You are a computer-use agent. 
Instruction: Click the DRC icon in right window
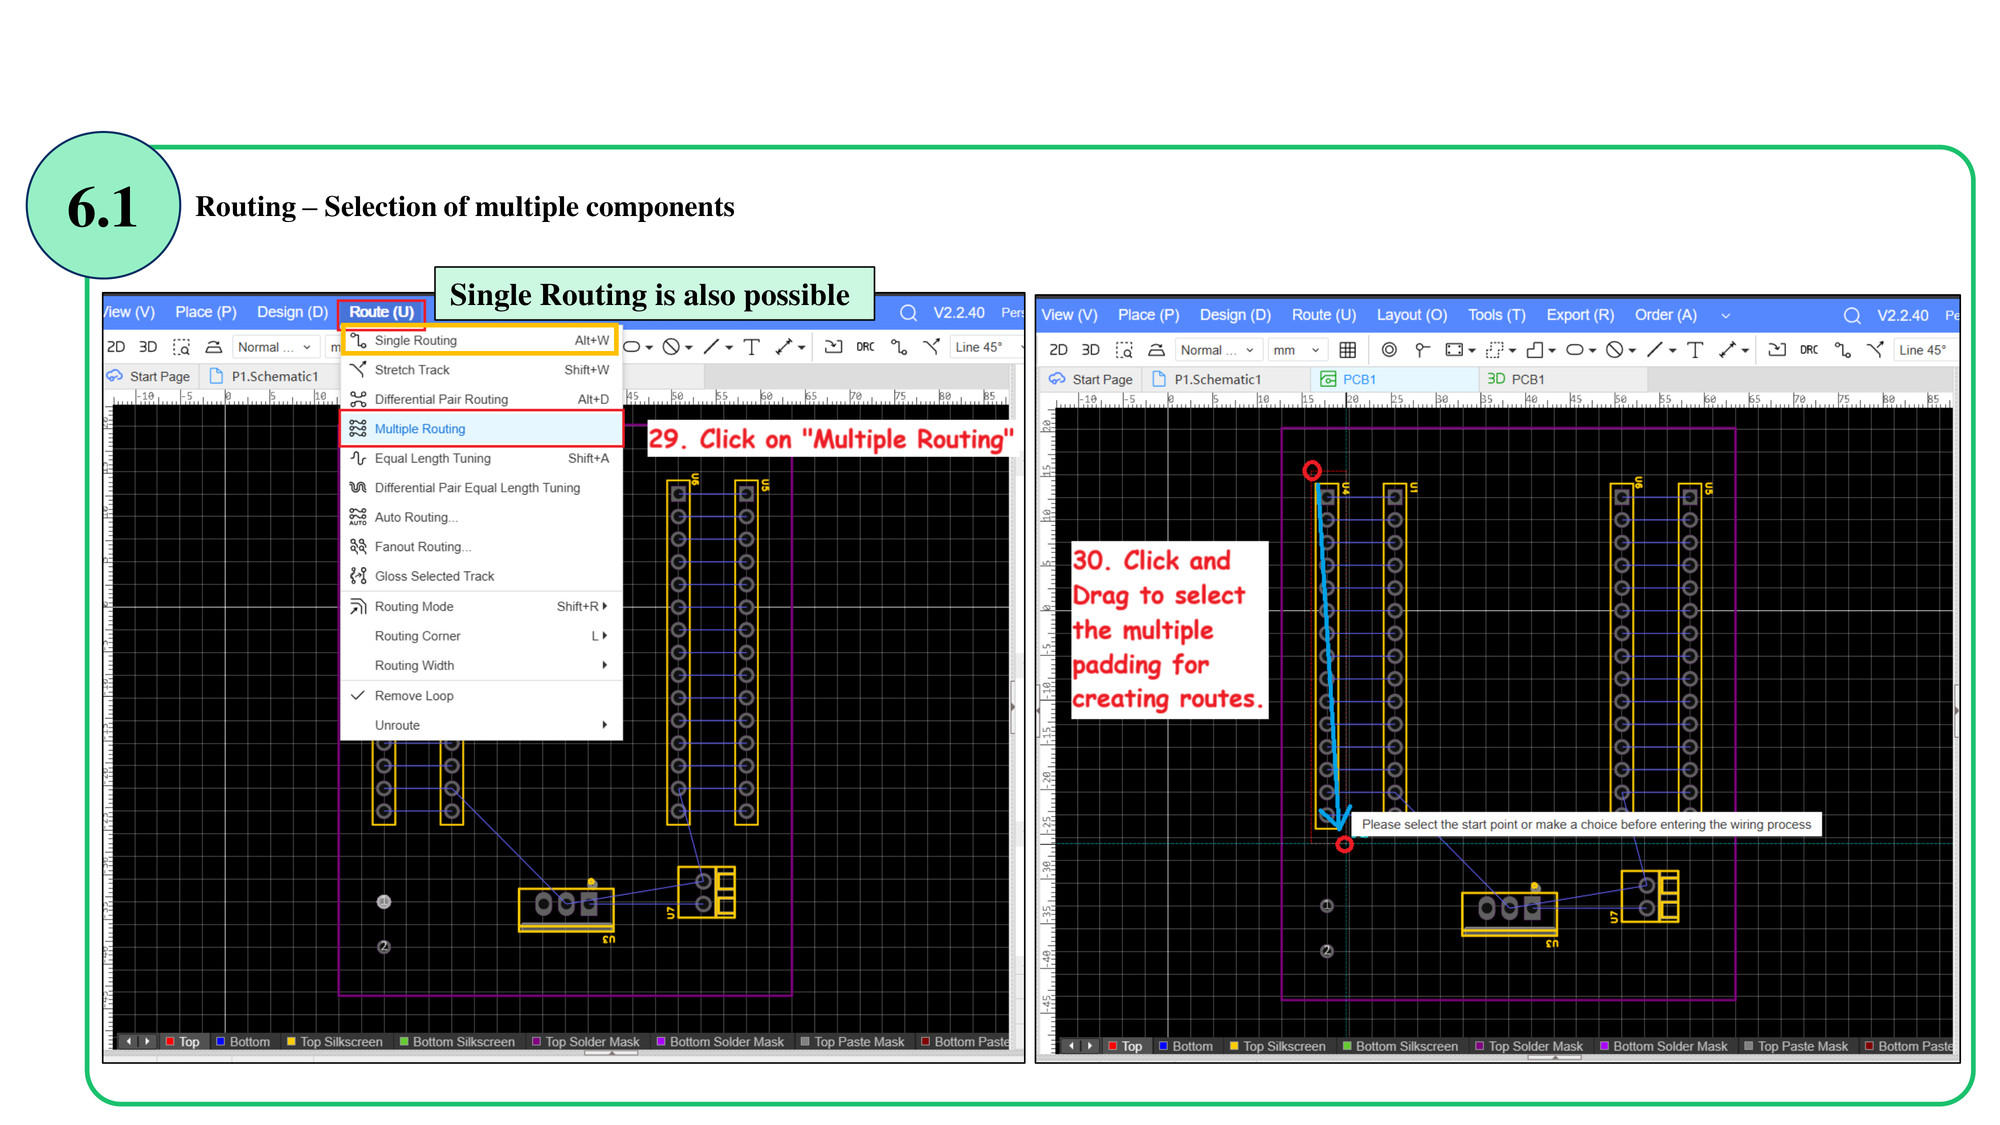coord(1809,350)
